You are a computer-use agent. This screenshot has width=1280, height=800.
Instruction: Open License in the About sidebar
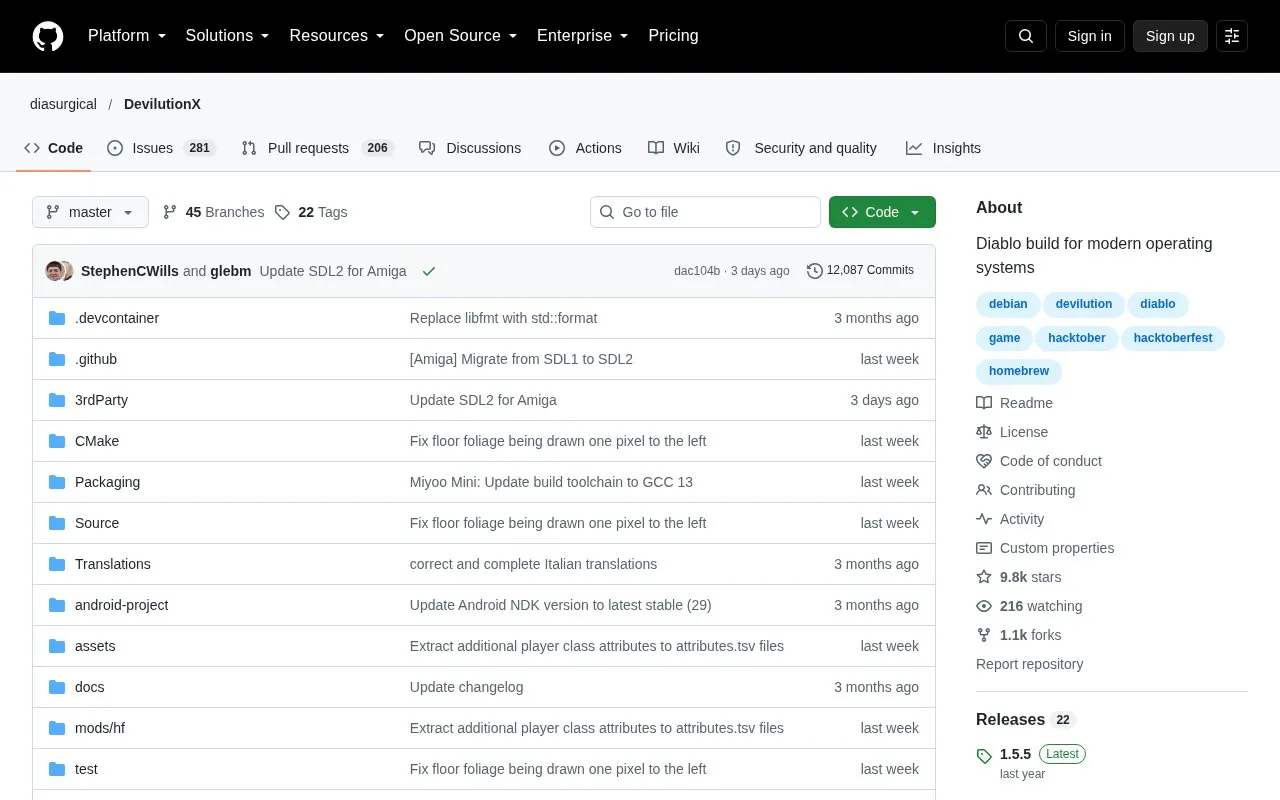pos(1012,432)
